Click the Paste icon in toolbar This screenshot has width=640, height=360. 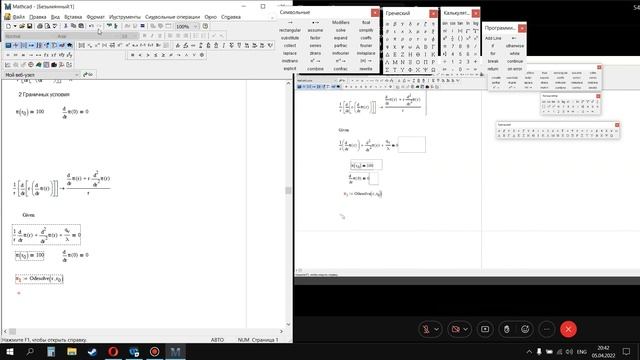(x=81, y=26)
